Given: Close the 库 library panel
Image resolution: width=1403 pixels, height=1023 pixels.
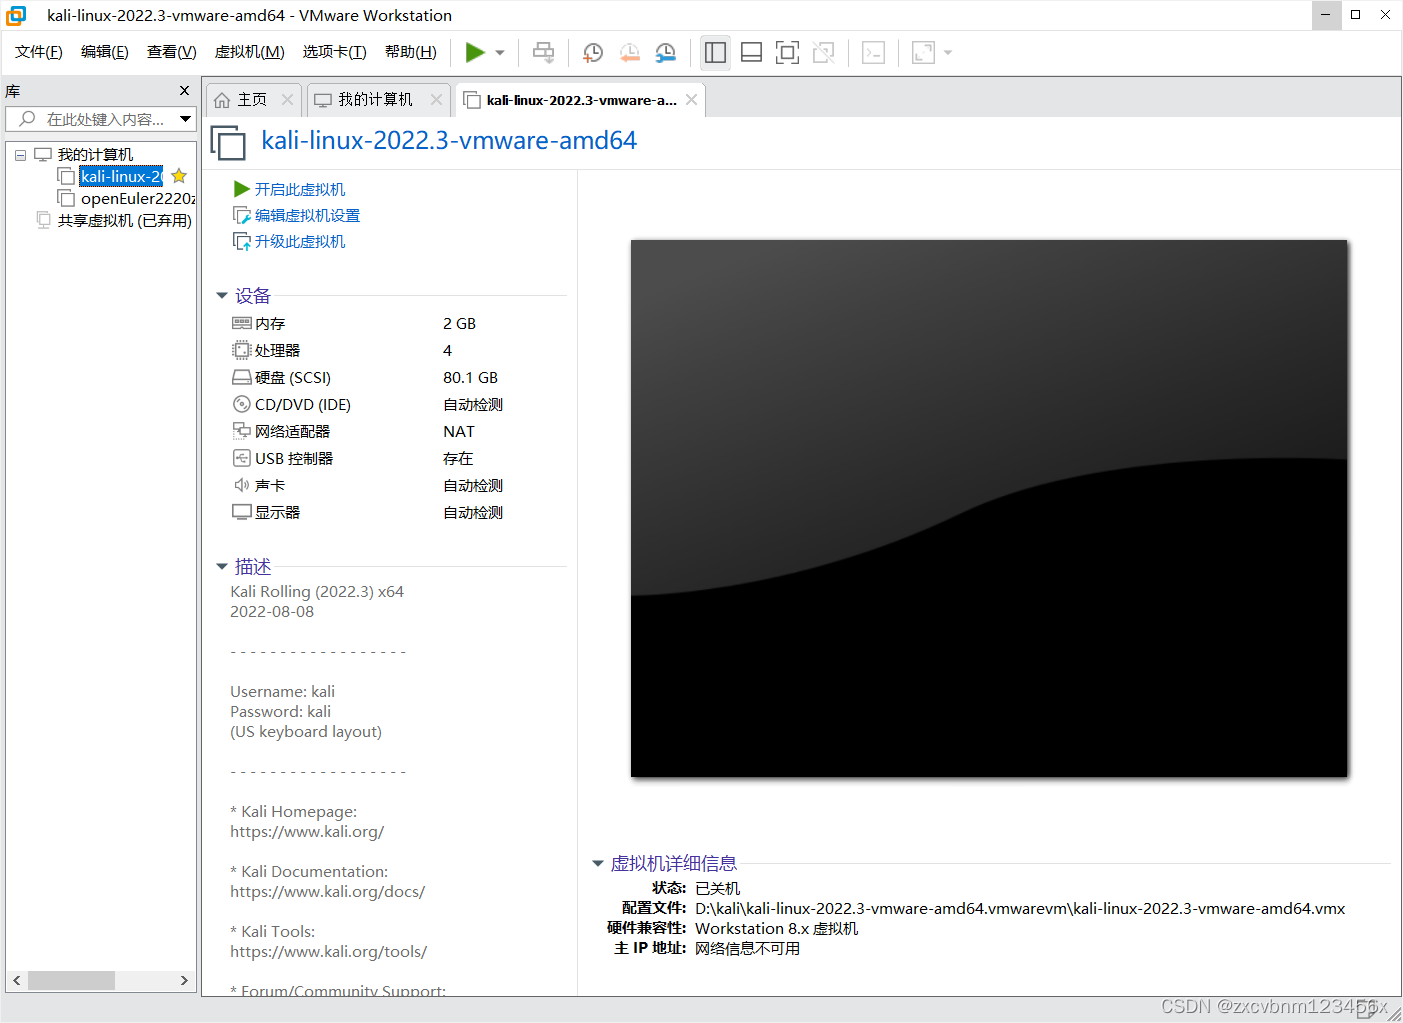Looking at the screenshot, I should [184, 91].
